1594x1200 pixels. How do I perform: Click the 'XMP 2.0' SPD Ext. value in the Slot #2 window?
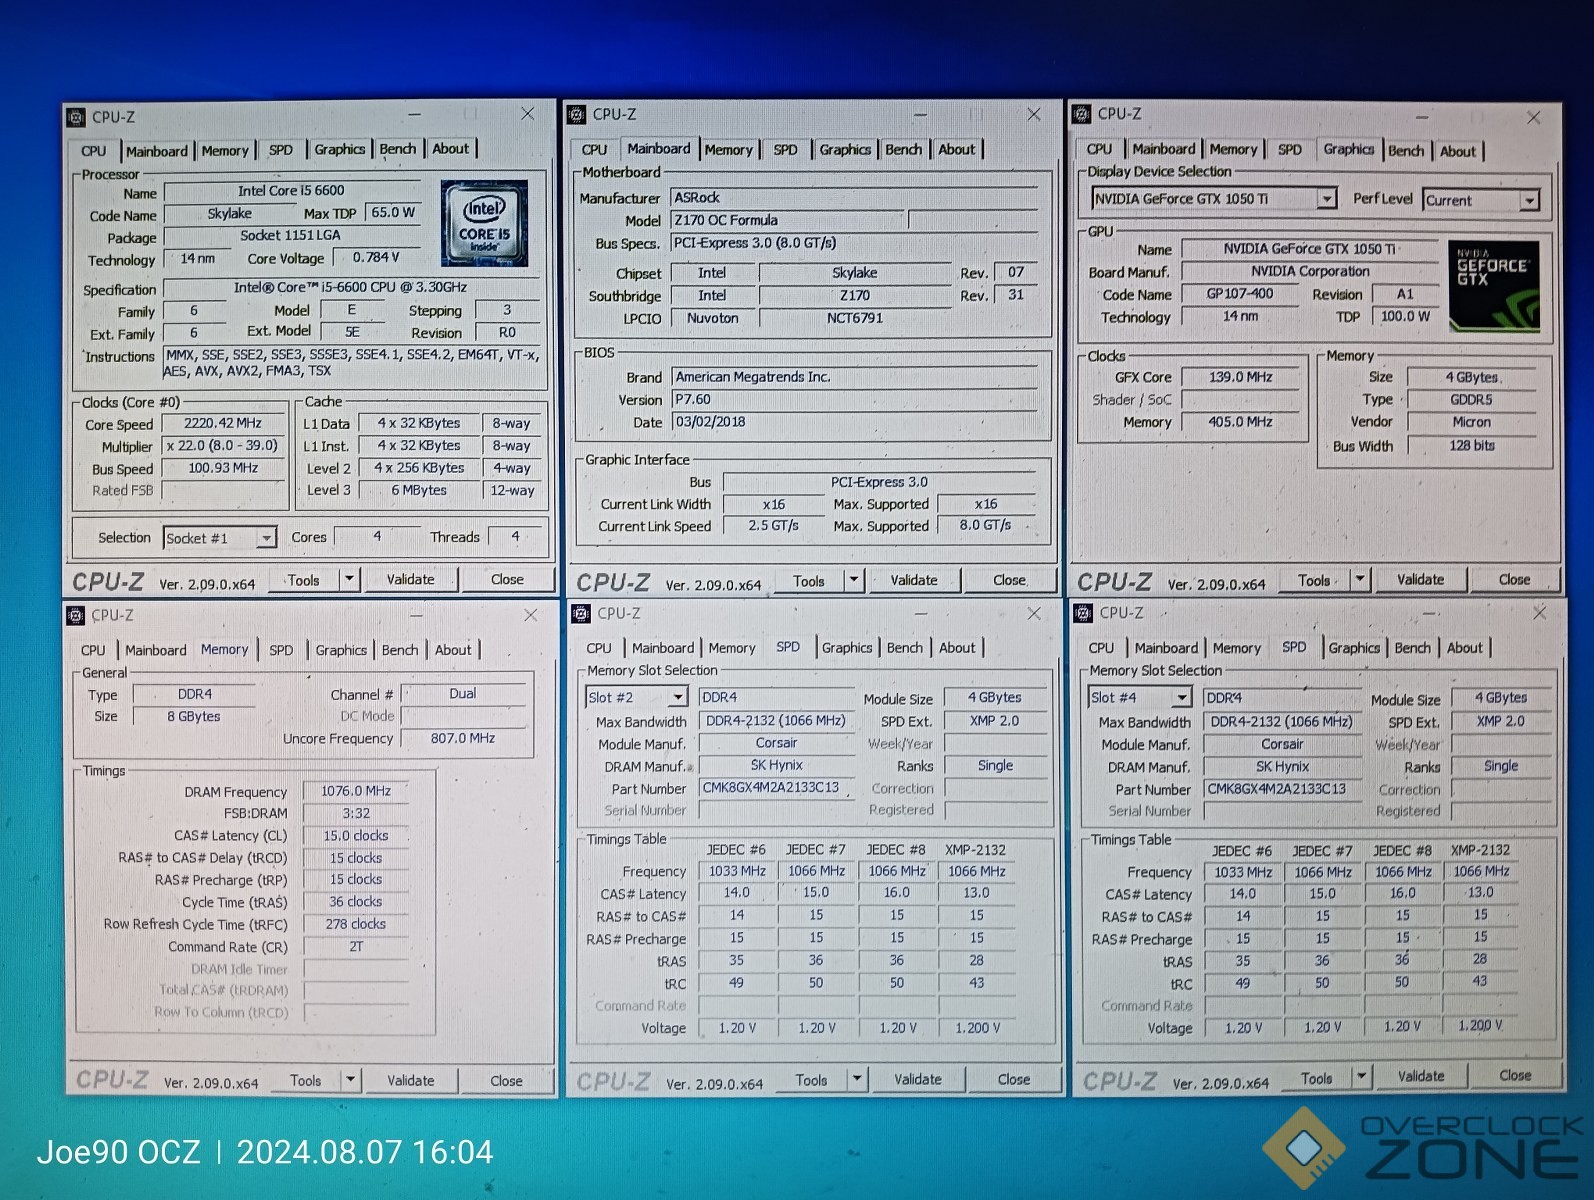pyautogui.click(x=994, y=720)
